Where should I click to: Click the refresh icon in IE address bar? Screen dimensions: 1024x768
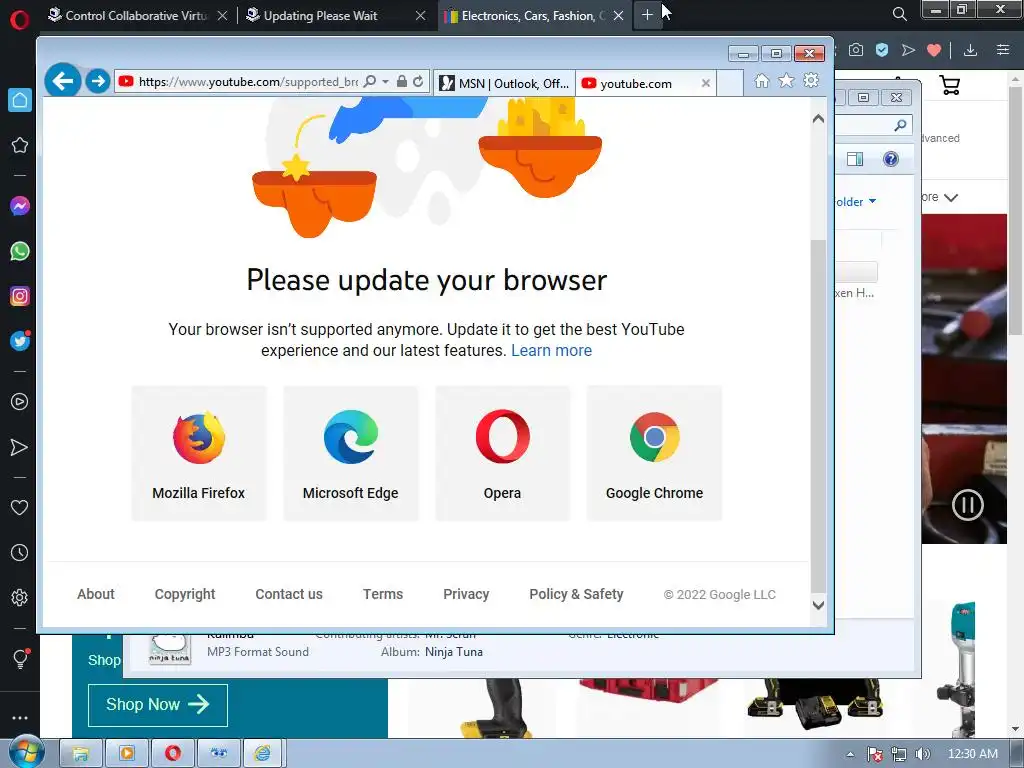point(418,82)
